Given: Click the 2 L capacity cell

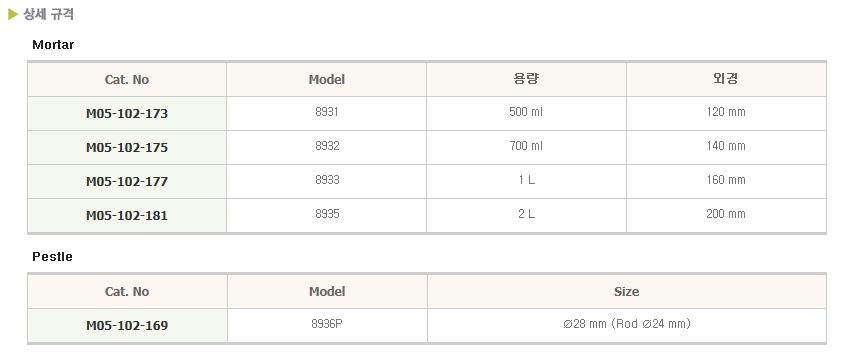Looking at the screenshot, I should (526, 214).
